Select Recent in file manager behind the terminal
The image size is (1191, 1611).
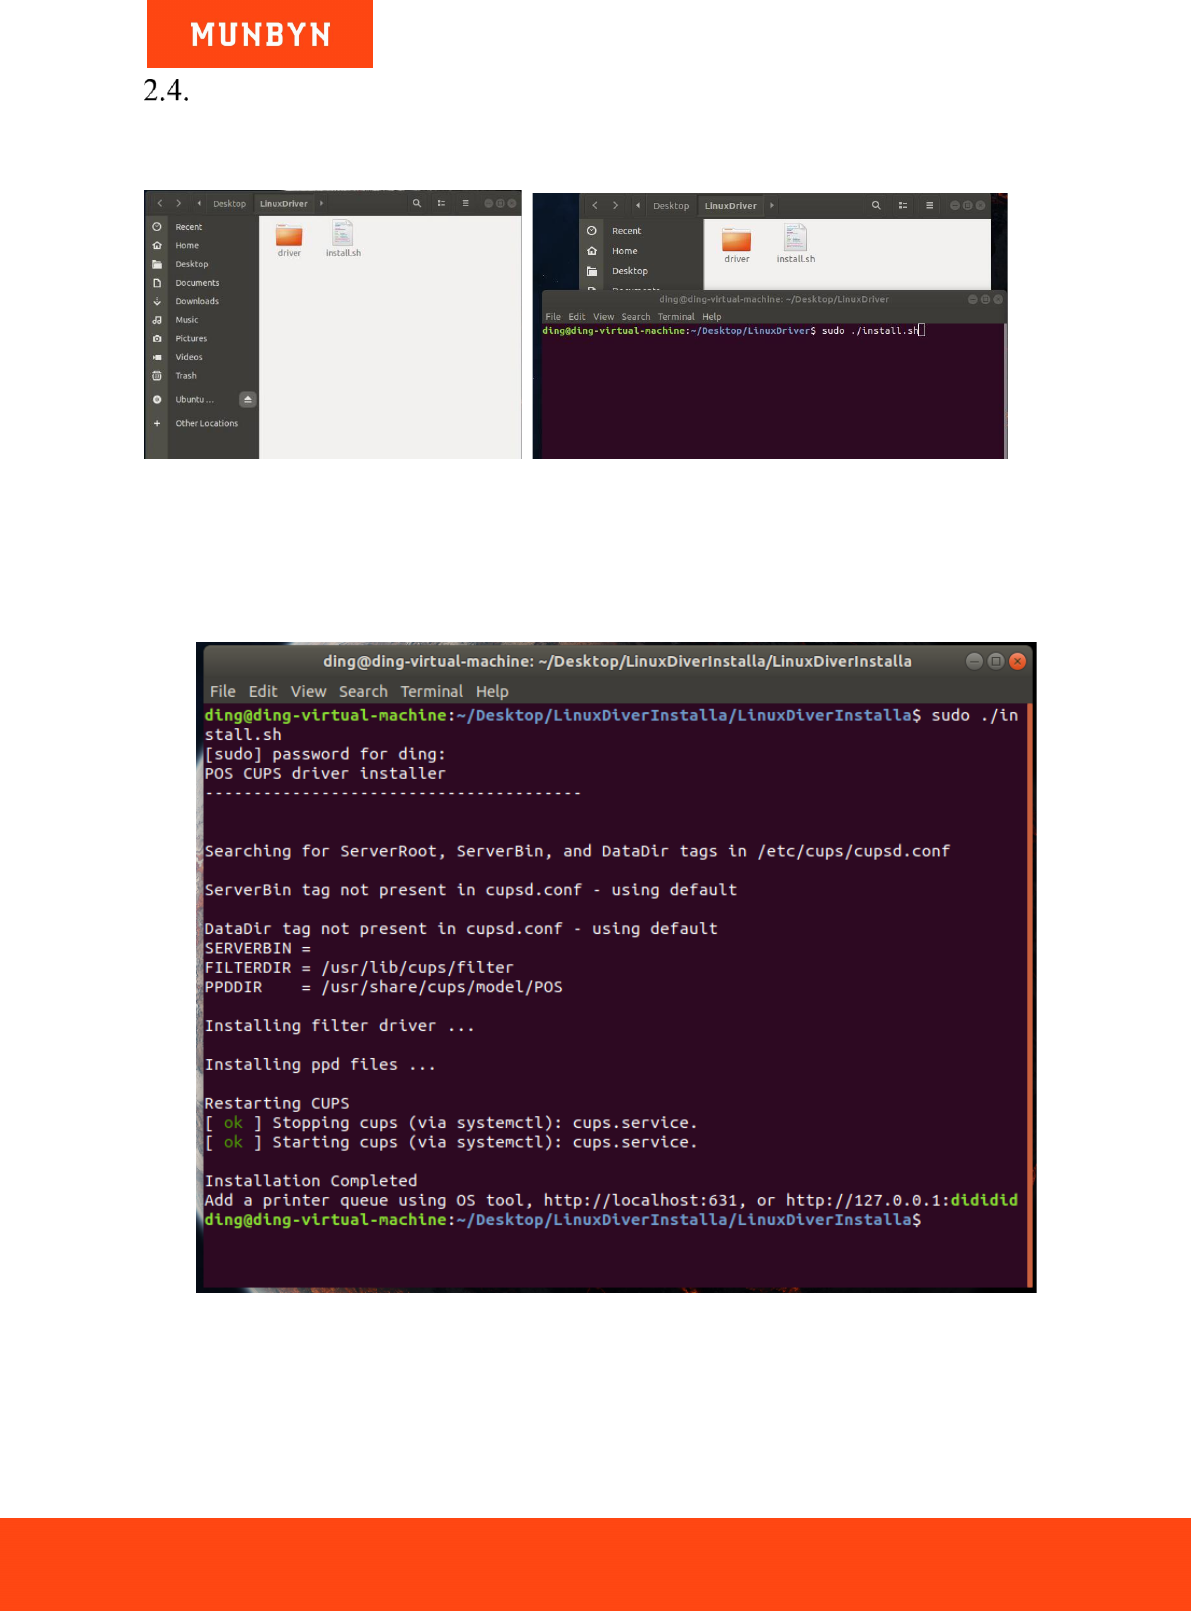627,231
